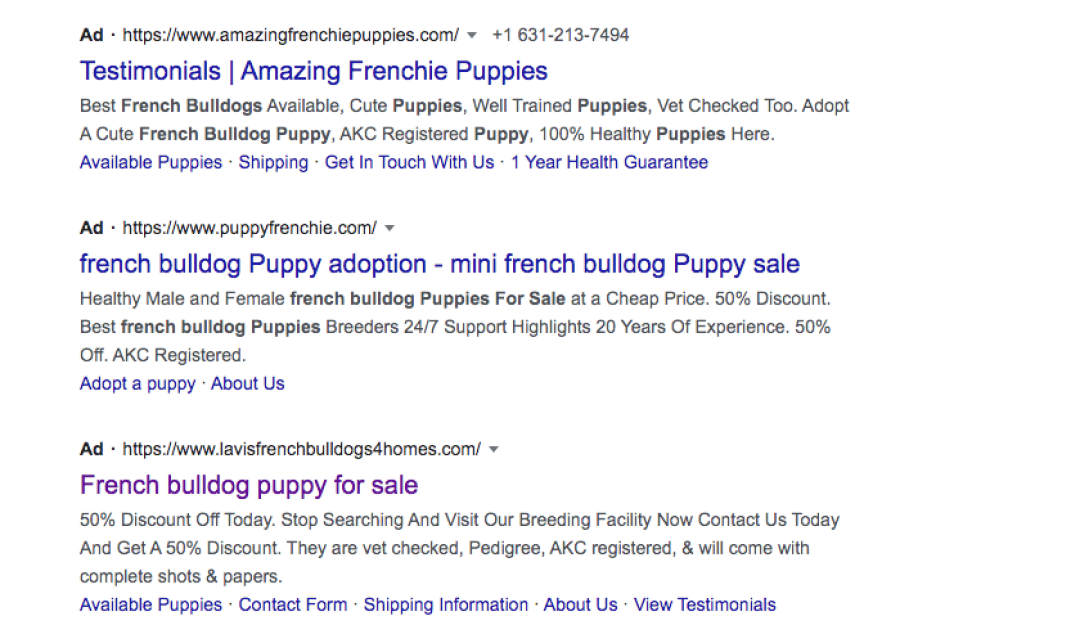Click the lavisfrenchbulldogs4homes.com ad URL
This screenshot has height=643, width=1080.
tap(301, 450)
